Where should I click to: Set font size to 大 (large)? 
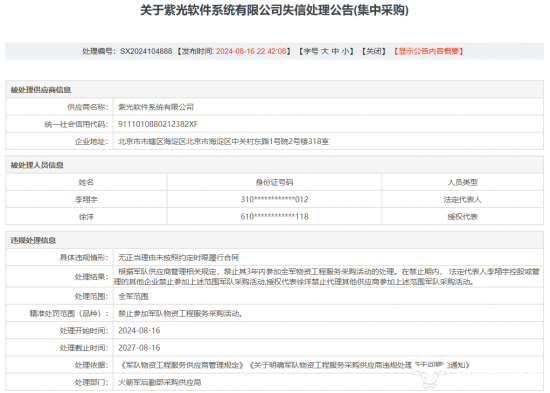tap(325, 51)
